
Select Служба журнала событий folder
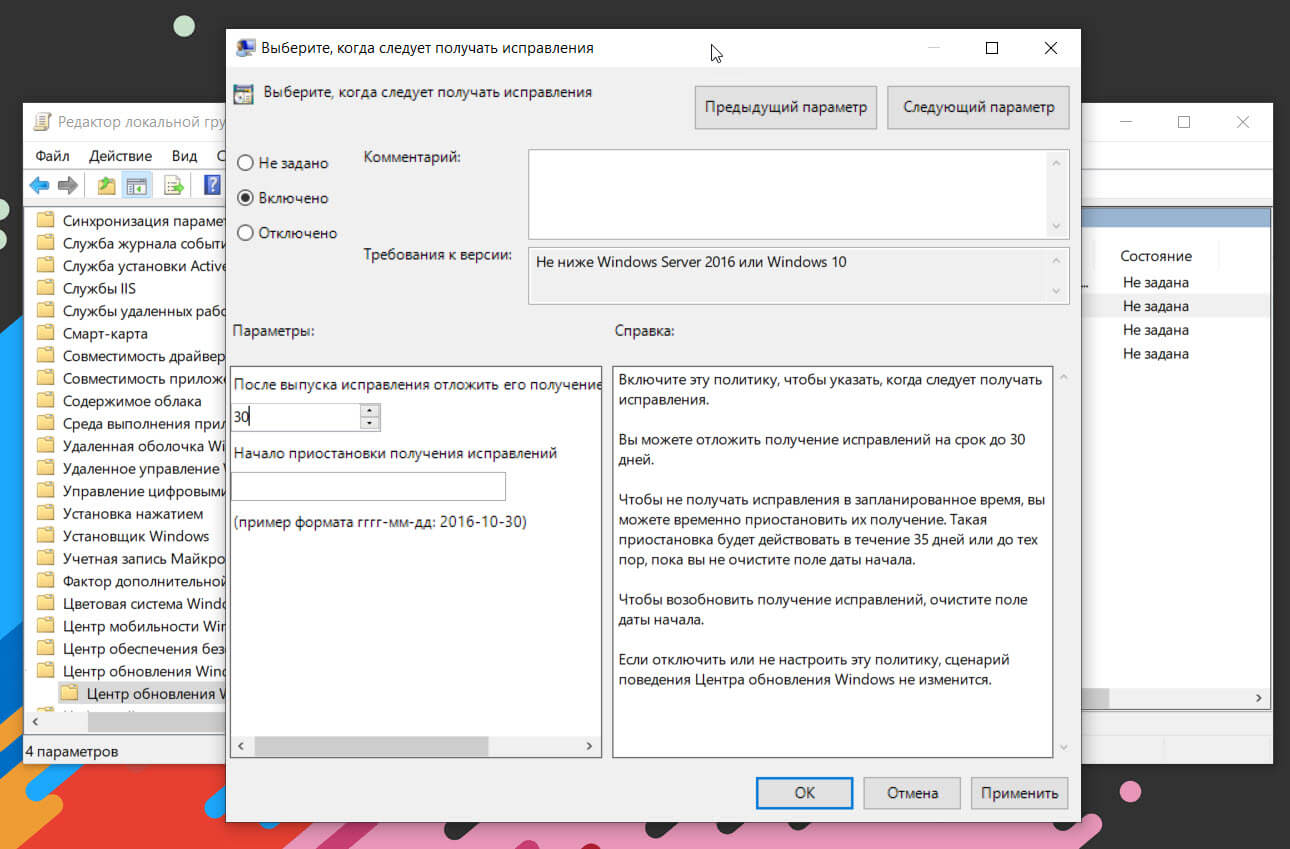[130, 243]
